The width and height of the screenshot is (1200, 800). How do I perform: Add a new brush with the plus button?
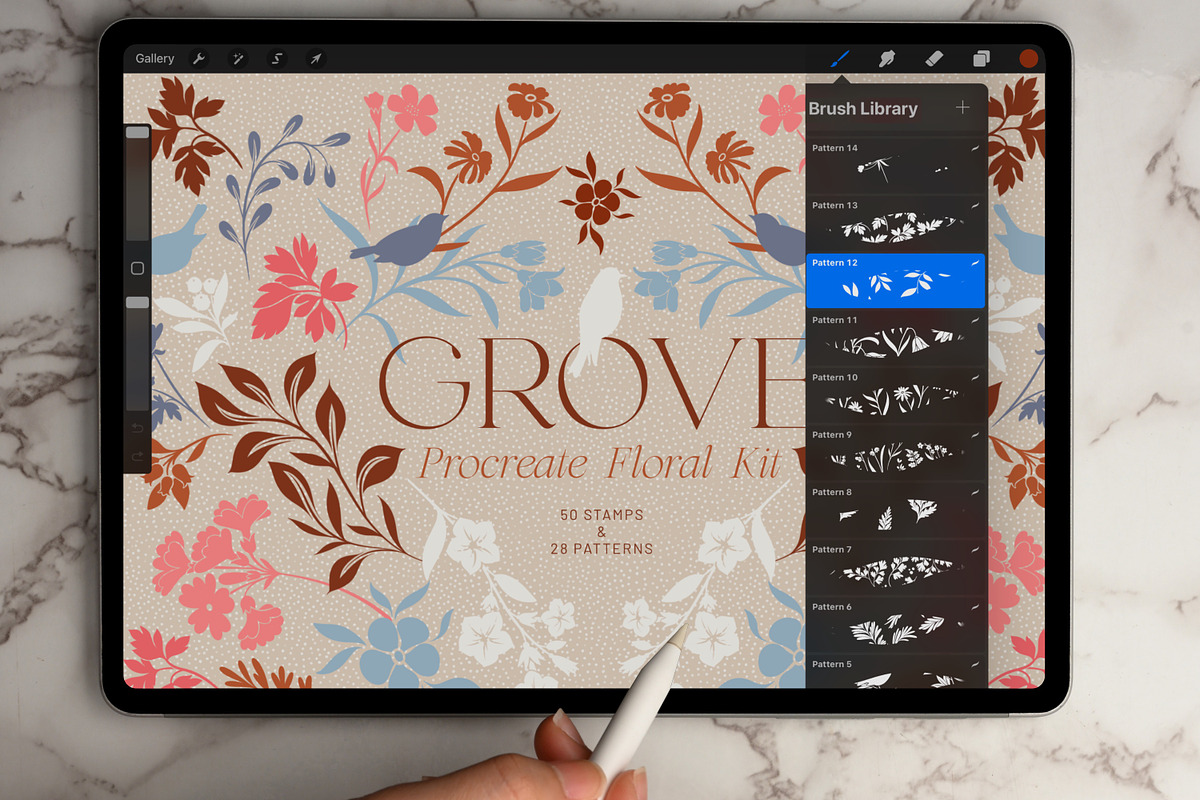pyautogui.click(x=962, y=107)
